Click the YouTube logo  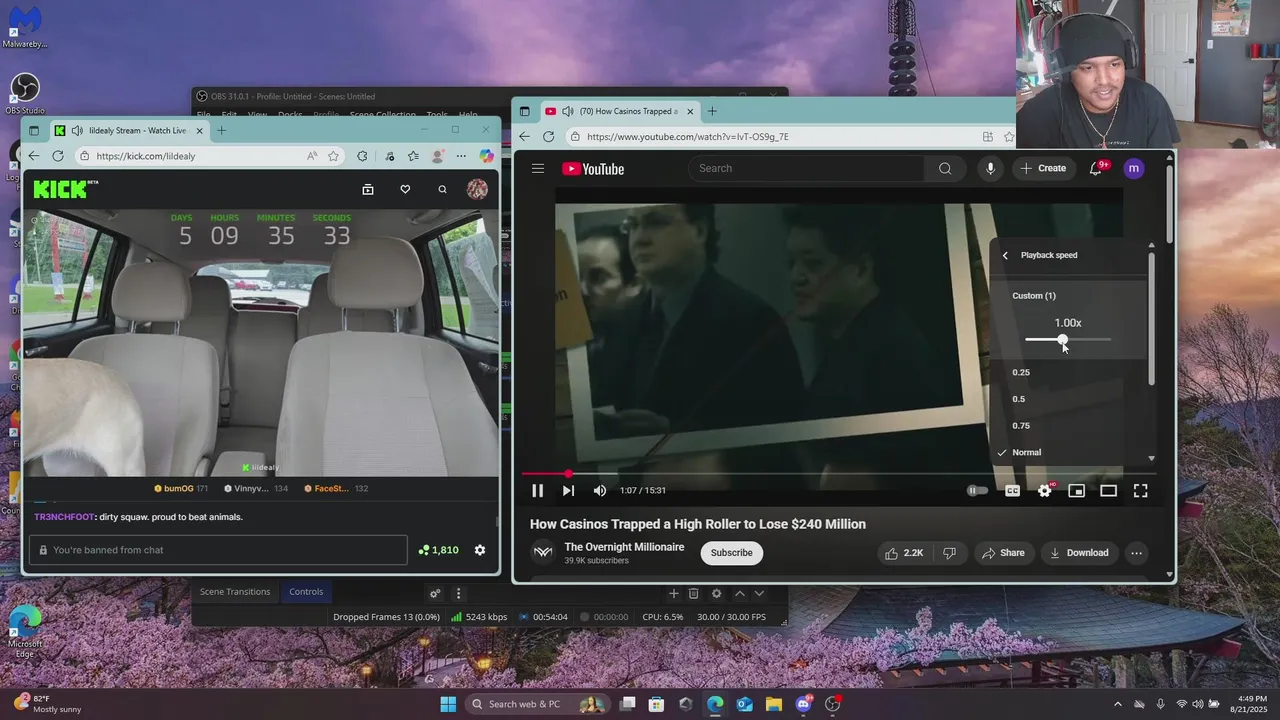click(x=593, y=169)
